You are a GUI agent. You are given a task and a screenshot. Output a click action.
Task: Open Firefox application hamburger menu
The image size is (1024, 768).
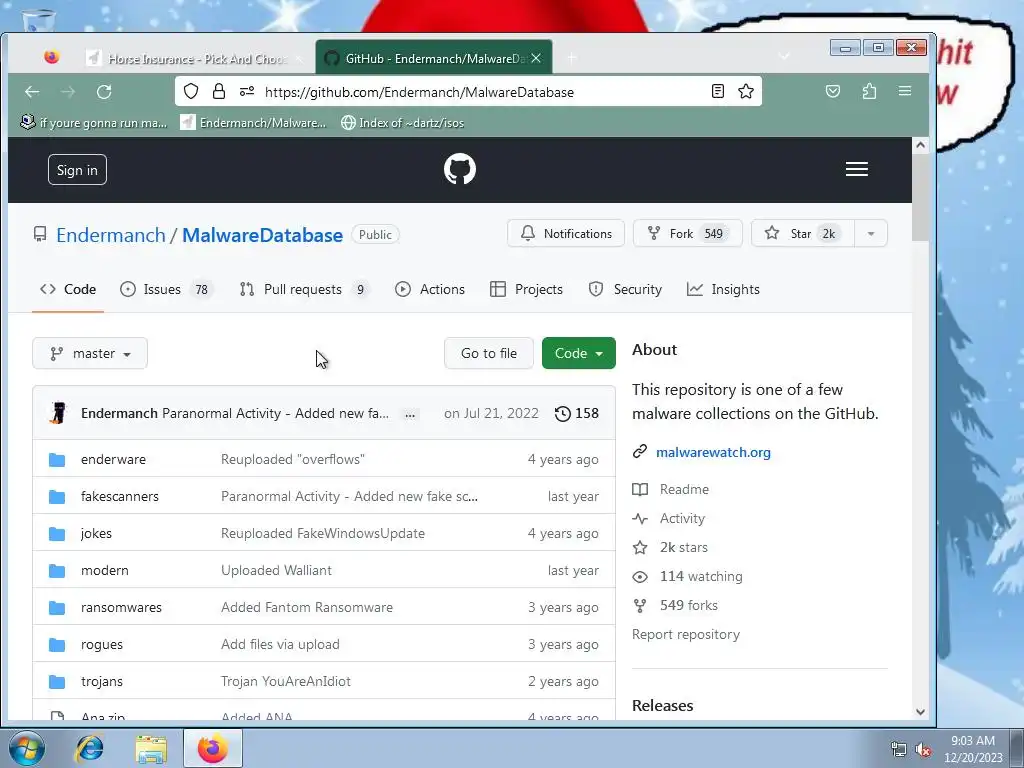coord(904,91)
